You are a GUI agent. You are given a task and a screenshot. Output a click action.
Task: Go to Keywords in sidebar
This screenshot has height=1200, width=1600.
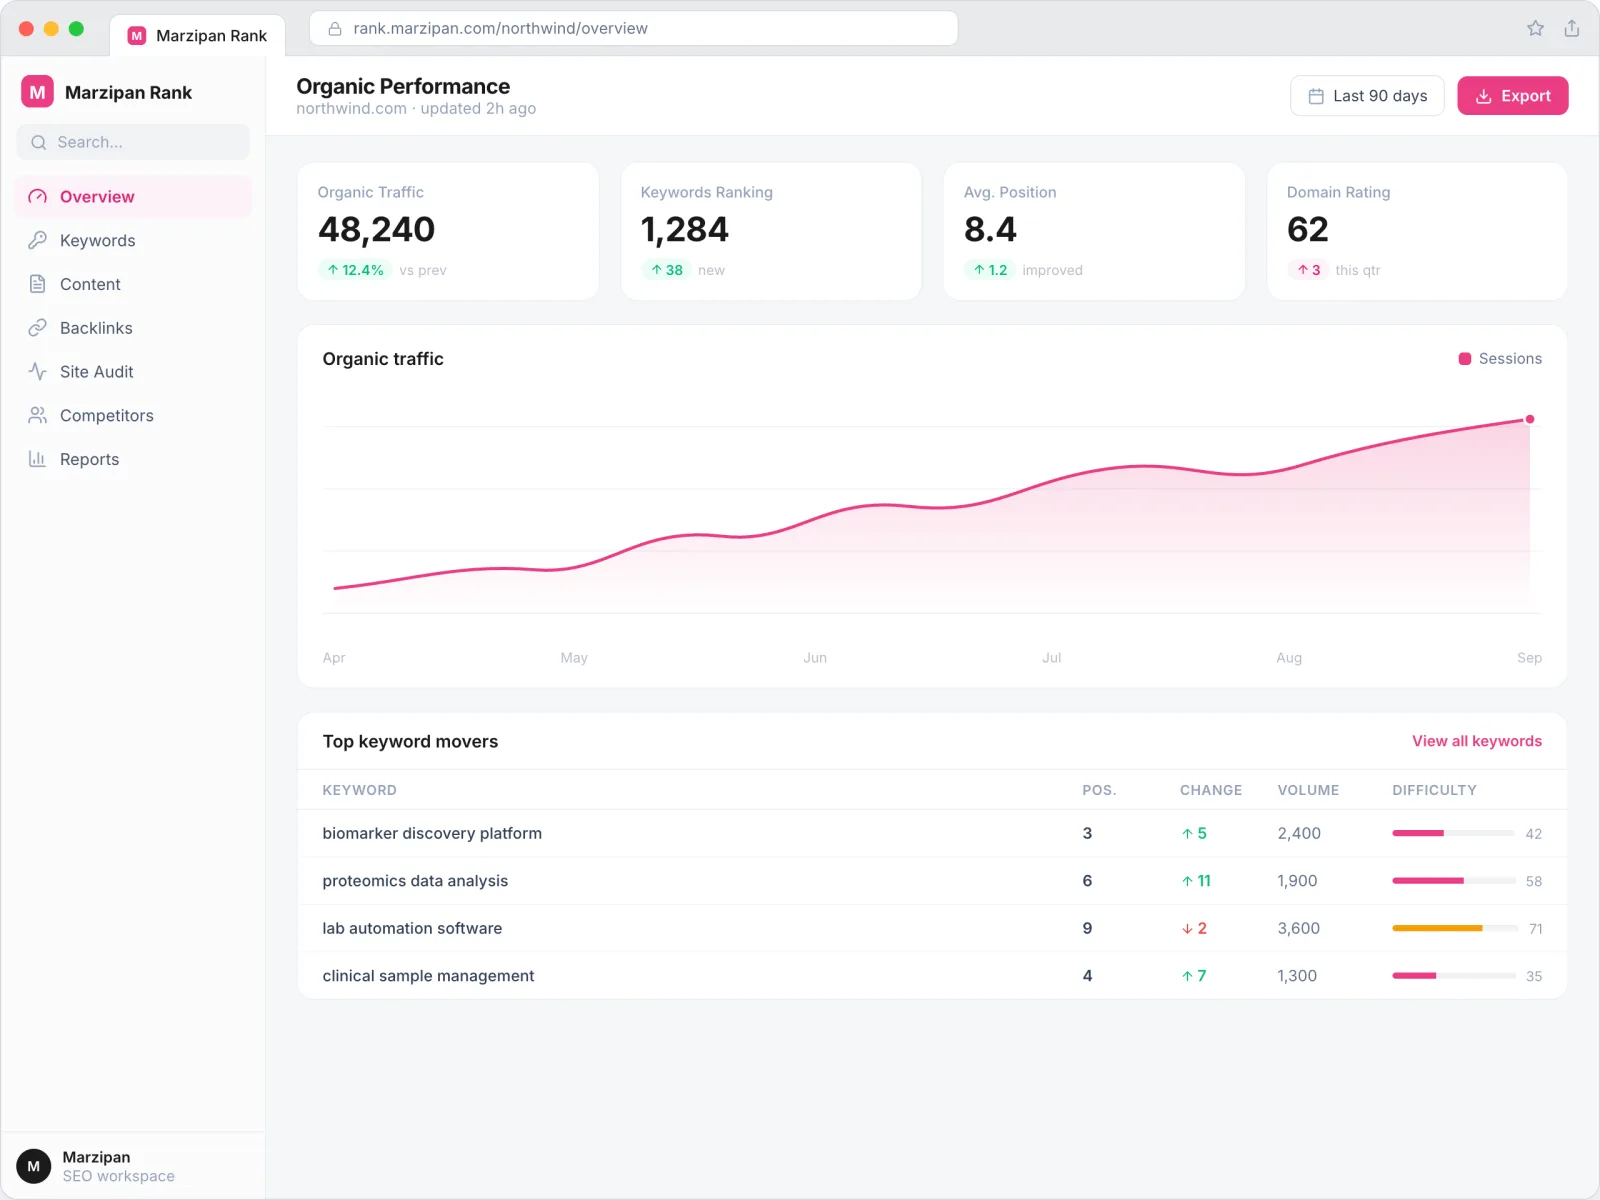point(133,240)
